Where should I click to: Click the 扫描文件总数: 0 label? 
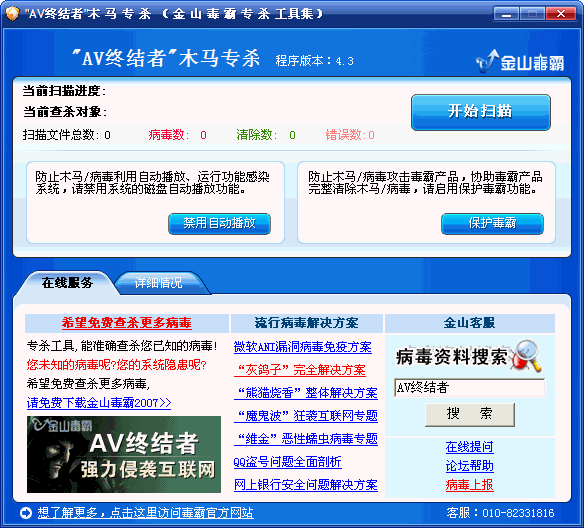(x=67, y=135)
